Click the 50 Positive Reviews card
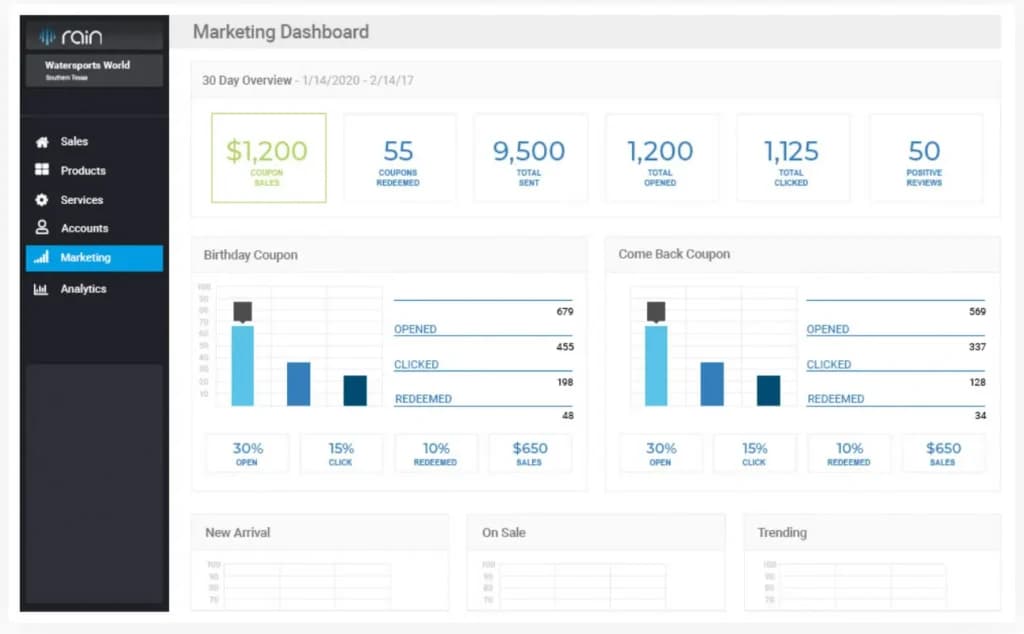The image size is (1024, 634). (925, 157)
